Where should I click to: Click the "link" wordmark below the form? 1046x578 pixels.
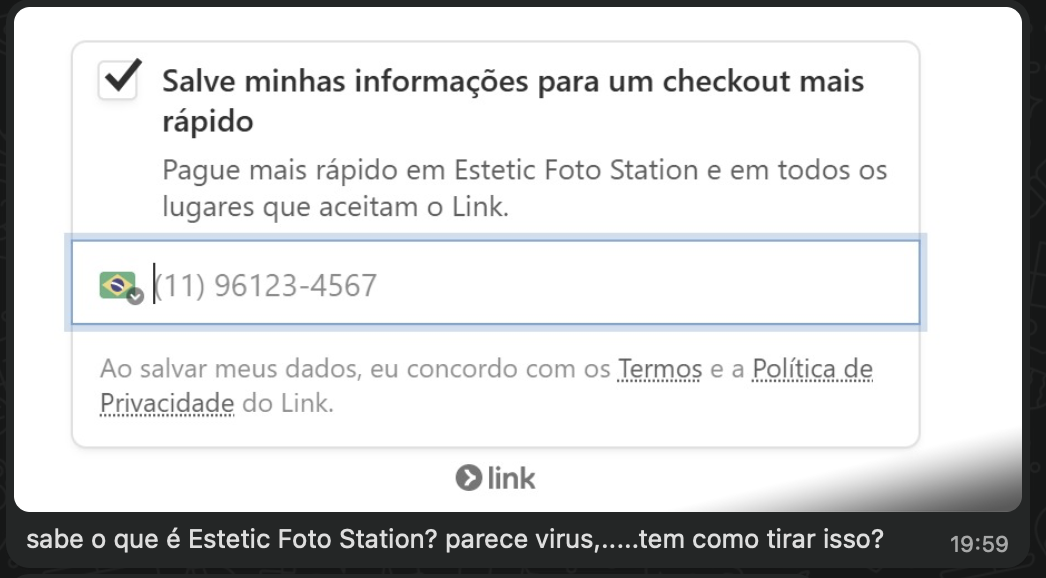point(512,479)
